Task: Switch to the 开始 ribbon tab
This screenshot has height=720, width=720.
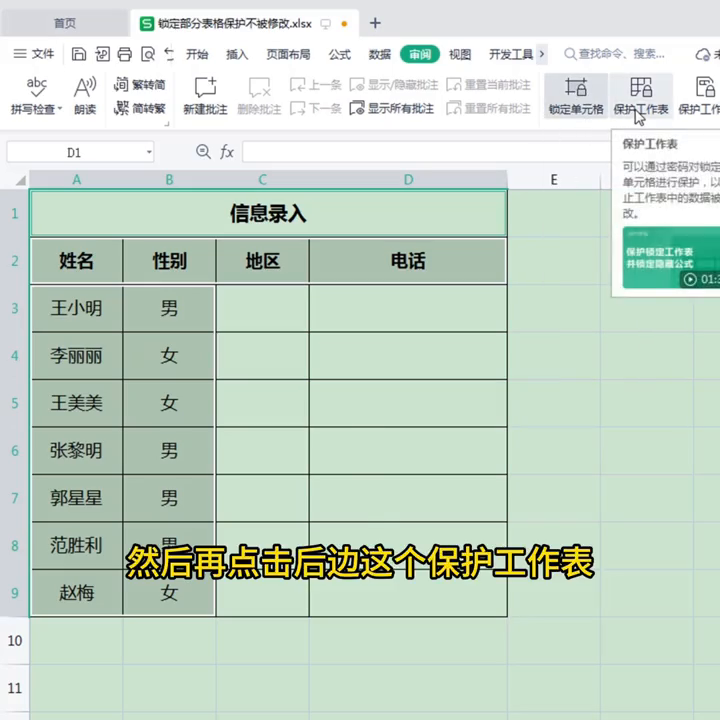Action: 197,55
